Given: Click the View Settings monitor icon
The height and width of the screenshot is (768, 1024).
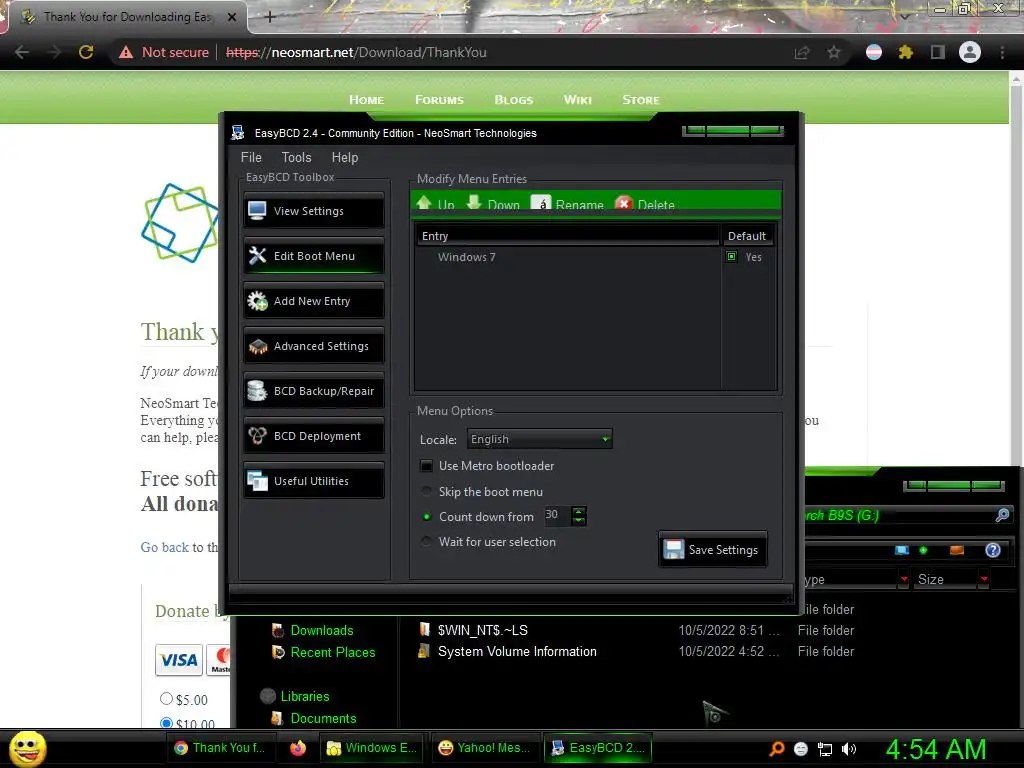Looking at the screenshot, I should pyautogui.click(x=257, y=211).
